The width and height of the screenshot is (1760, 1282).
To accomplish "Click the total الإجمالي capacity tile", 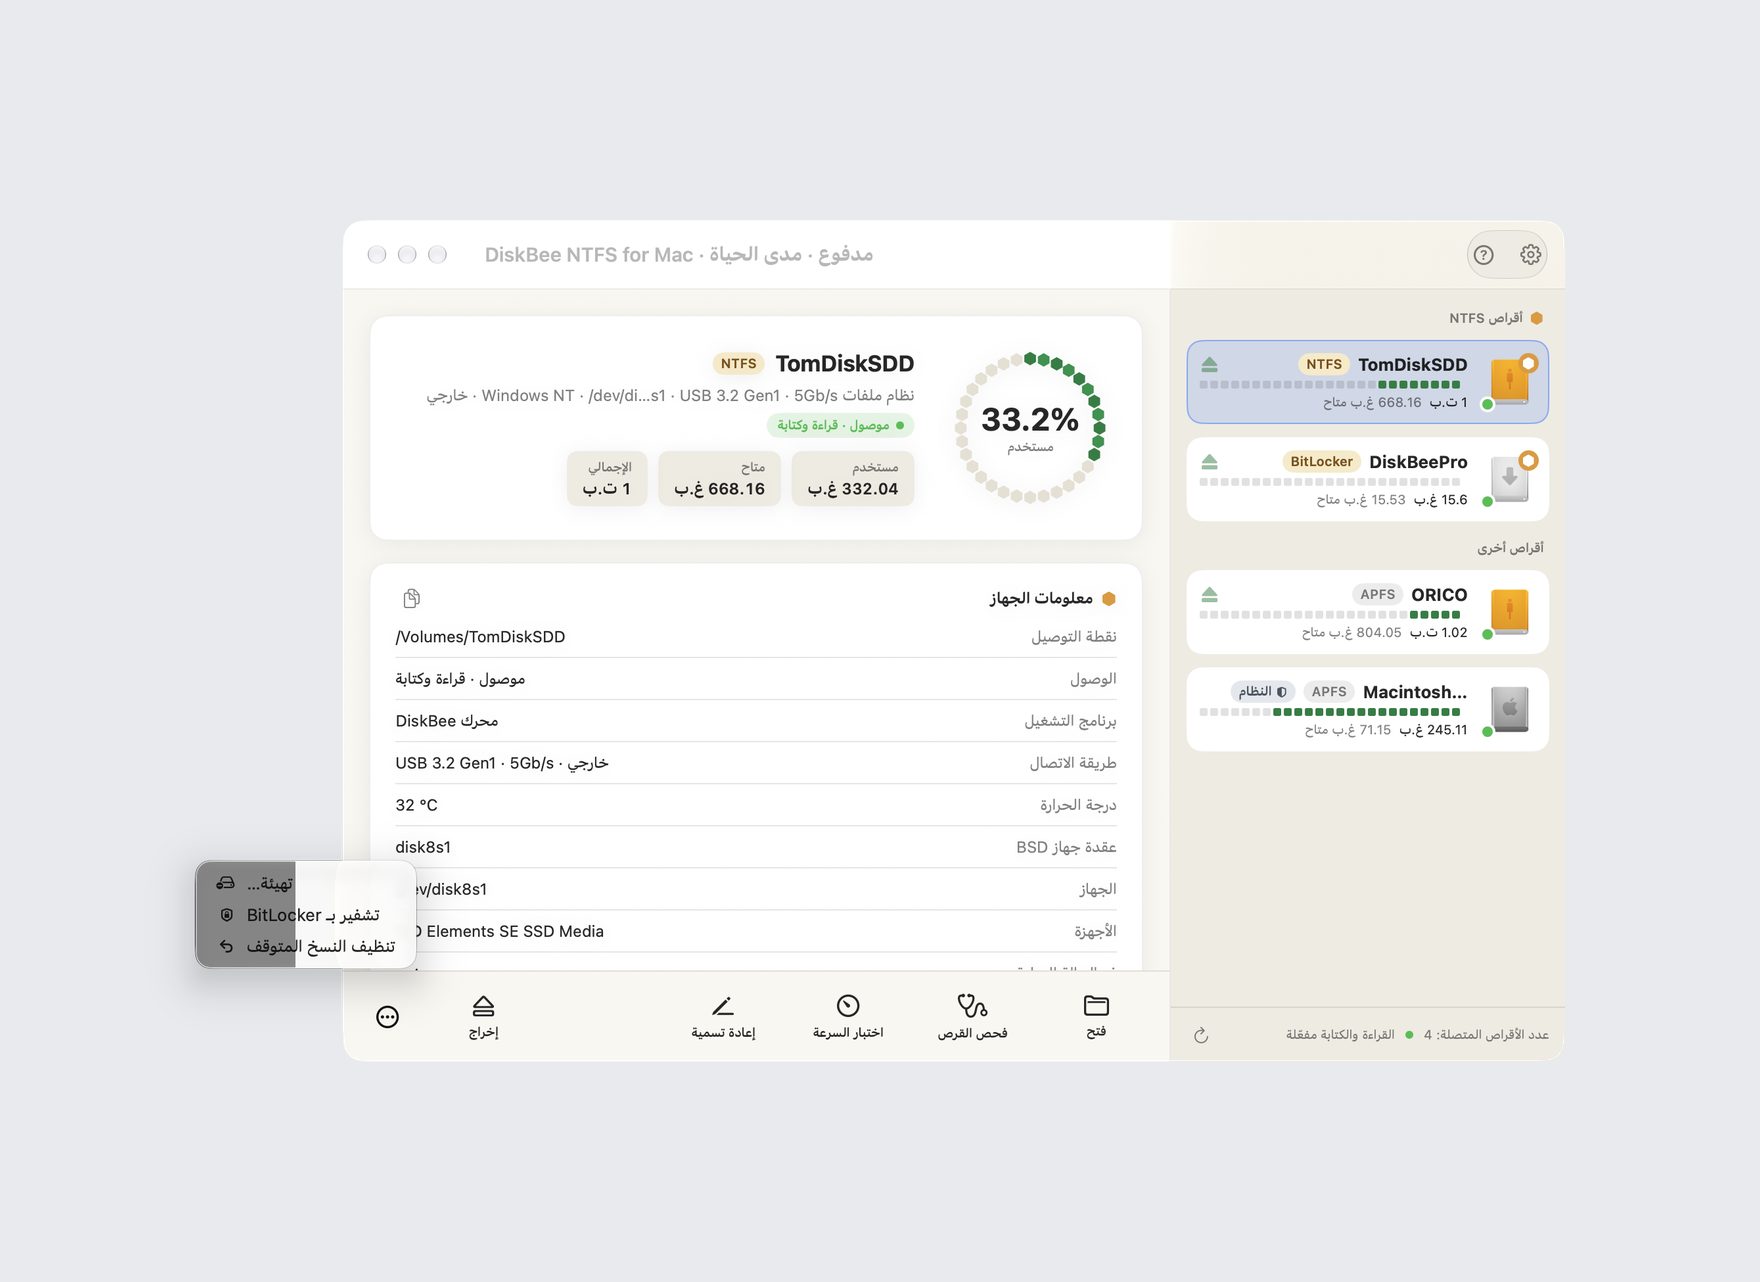I will pos(607,478).
